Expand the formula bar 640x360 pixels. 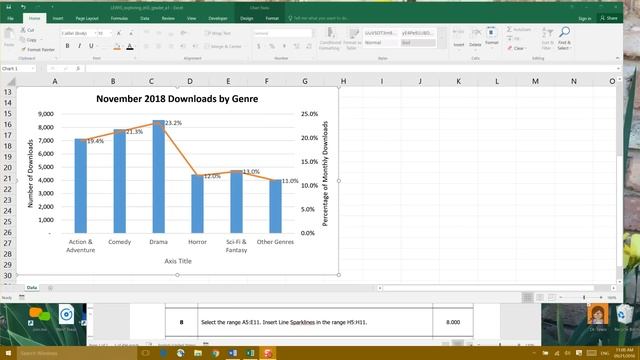[x=618, y=69]
